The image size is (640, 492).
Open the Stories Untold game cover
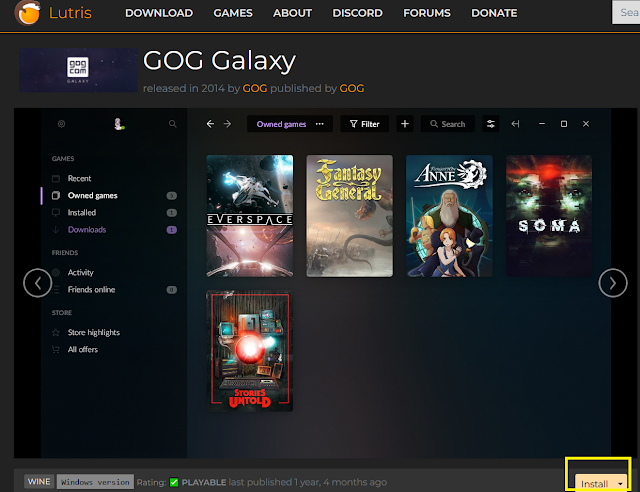click(249, 351)
